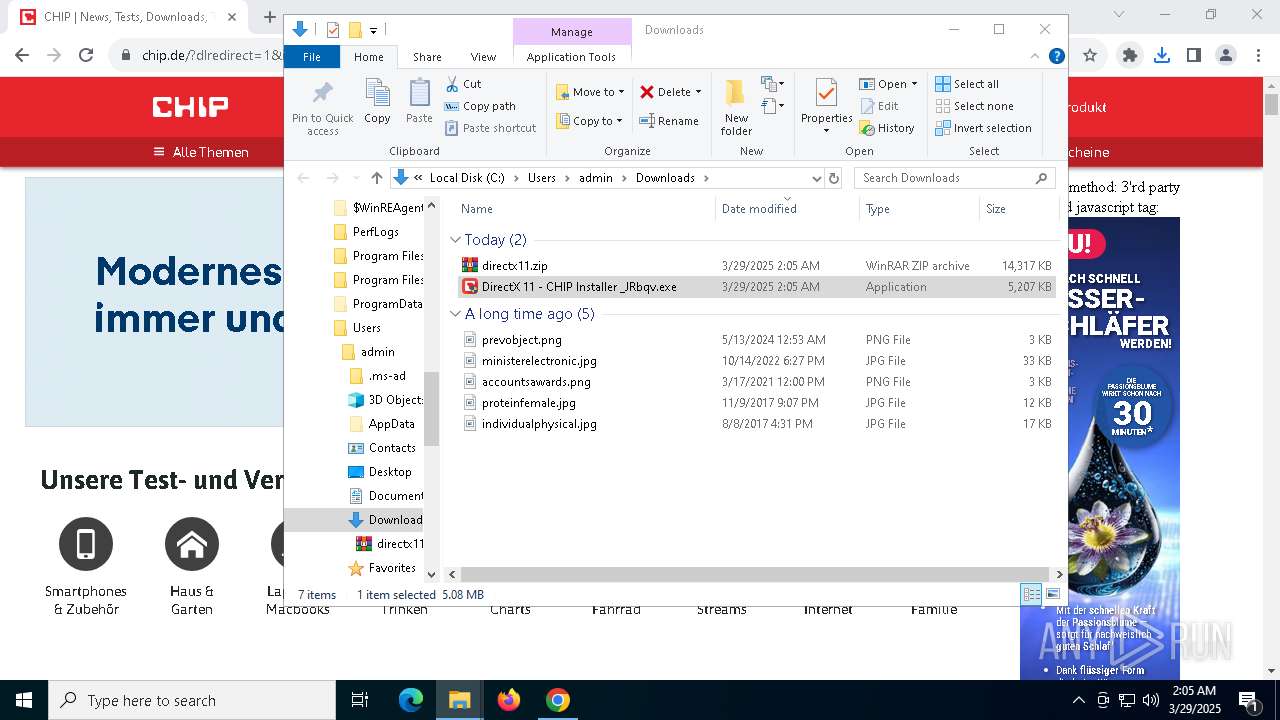Switch to View ribbon tab
This screenshot has height=720, width=1280.
coord(483,57)
